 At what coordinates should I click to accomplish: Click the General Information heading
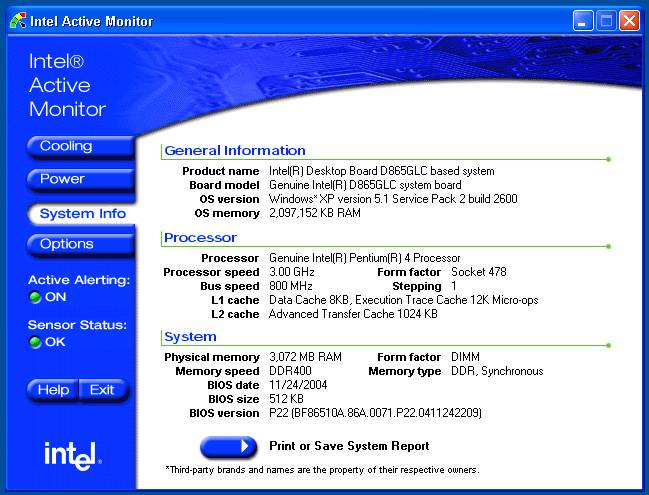click(235, 150)
